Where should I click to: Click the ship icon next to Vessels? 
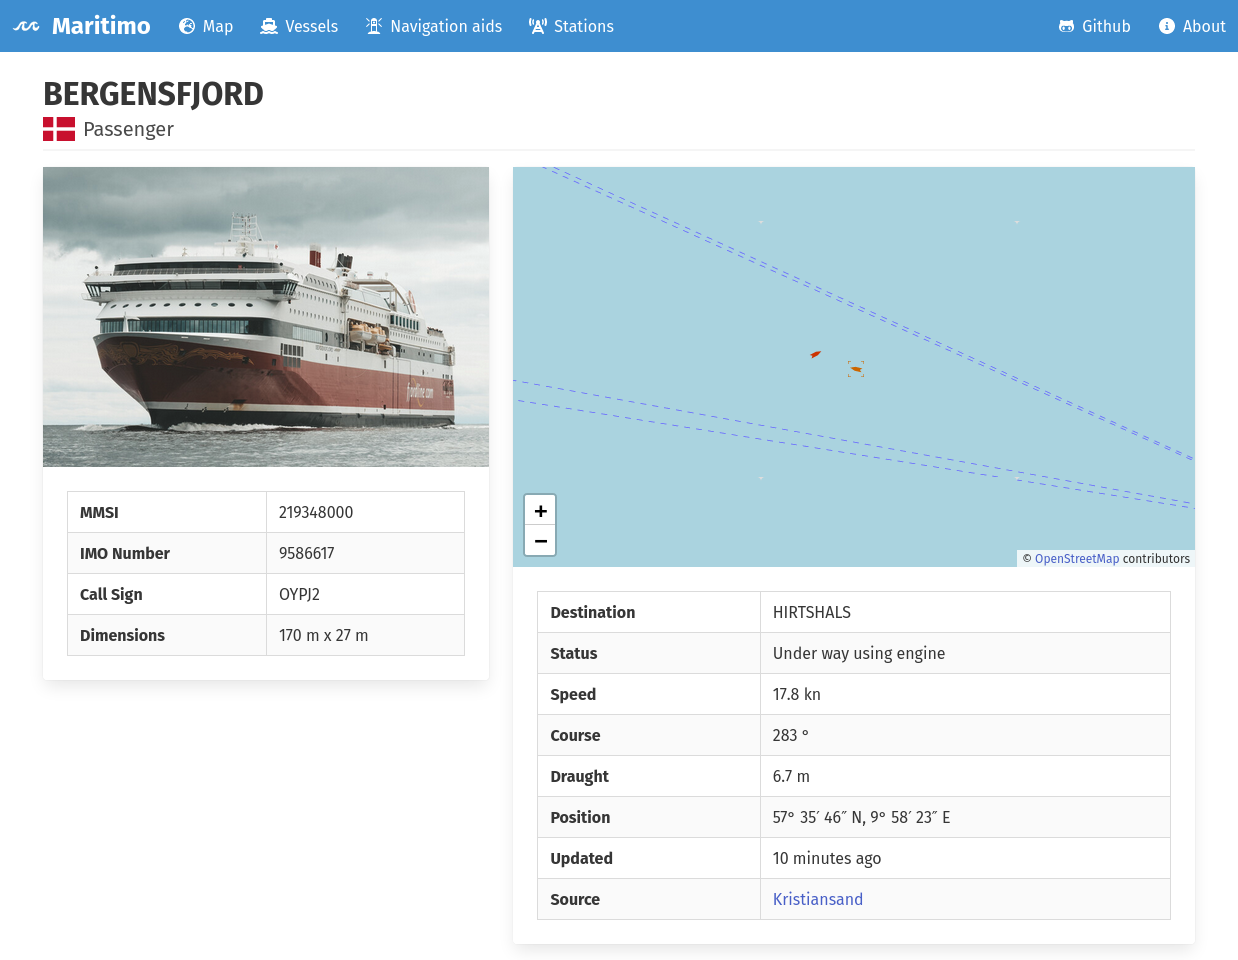point(267,26)
